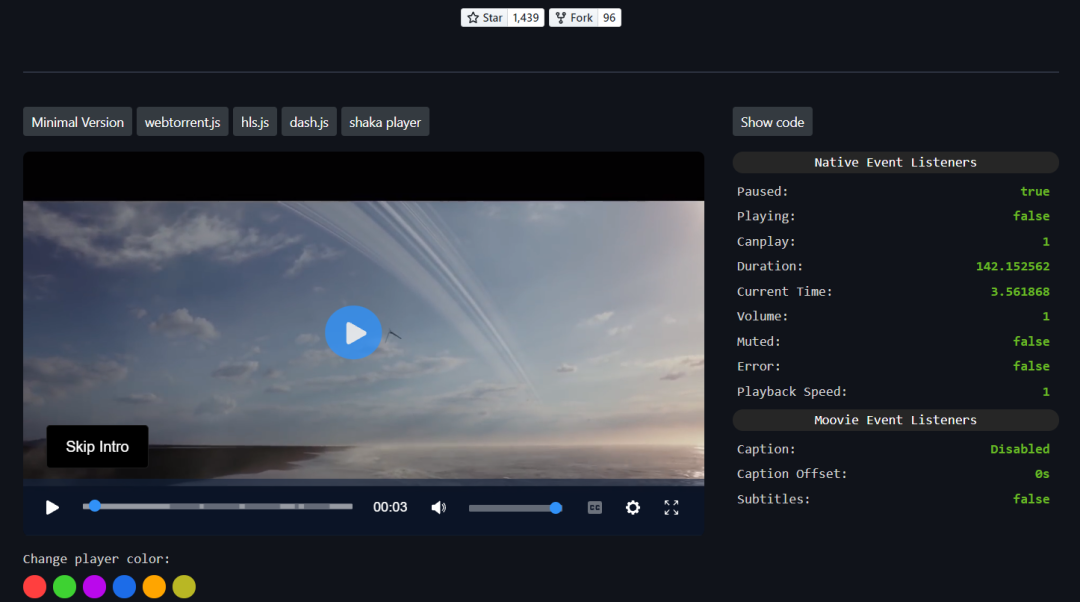Viewport: 1080px width, 602px height.
Task: Choose the green player color
Action: [x=65, y=587]
